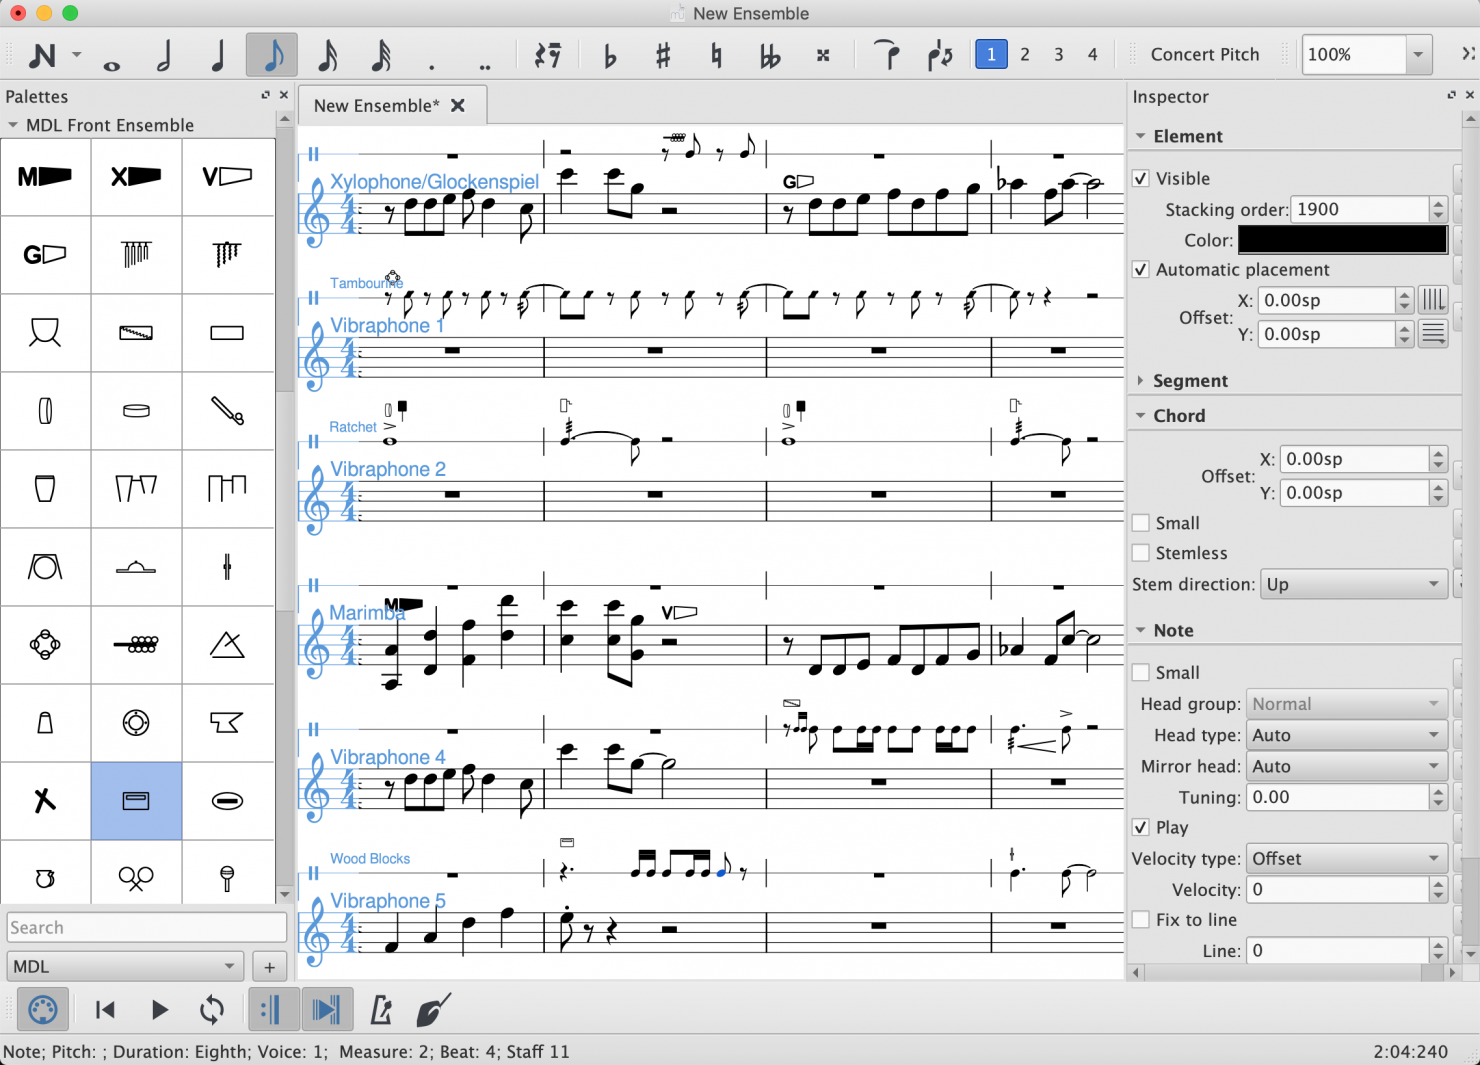
Task: Rewind playback to the beginning
Action: point(104,1010)
